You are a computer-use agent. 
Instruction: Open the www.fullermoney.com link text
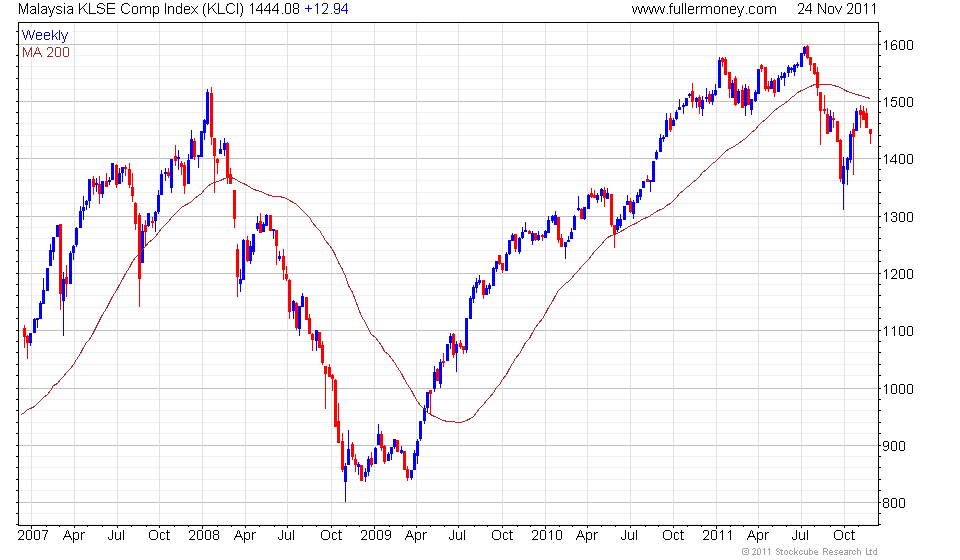(x=704, y=9)
